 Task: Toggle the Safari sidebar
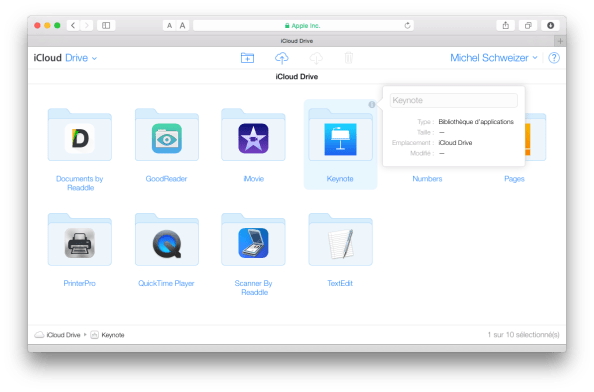coord(106,25)
